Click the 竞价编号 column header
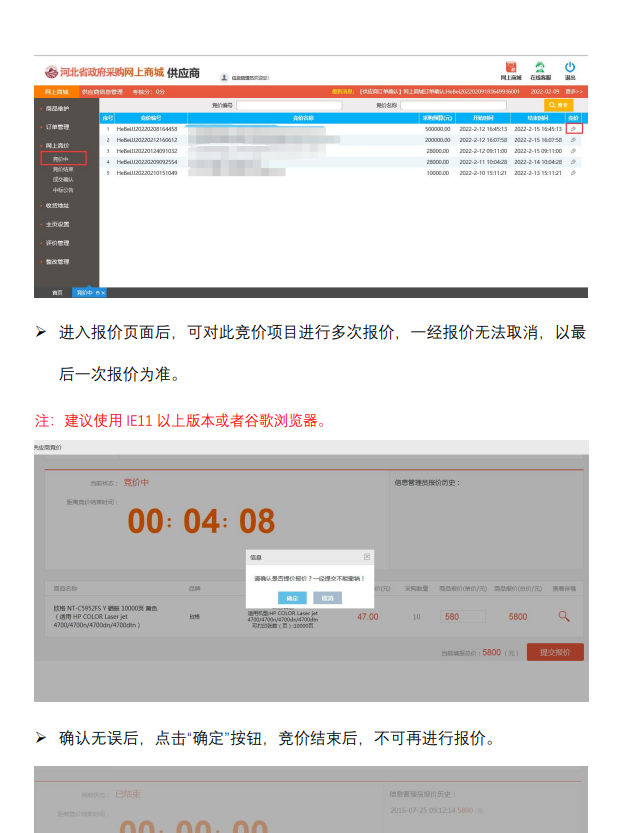Image resolution: width=634 pixels, height=833 pixels. (x=151, y=118)
